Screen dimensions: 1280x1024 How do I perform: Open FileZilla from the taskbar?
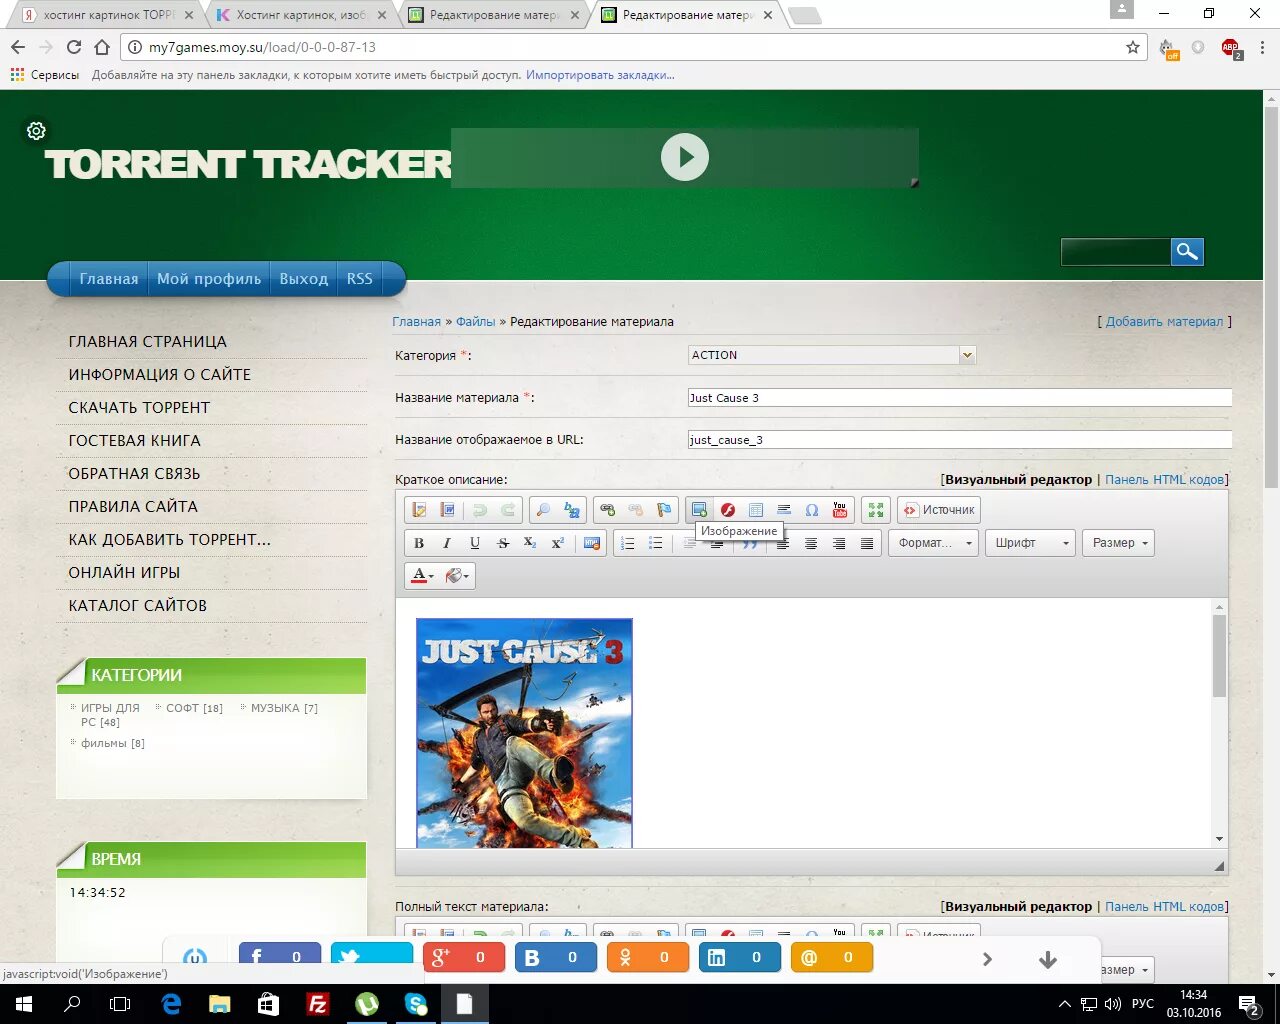point(317,1004)
